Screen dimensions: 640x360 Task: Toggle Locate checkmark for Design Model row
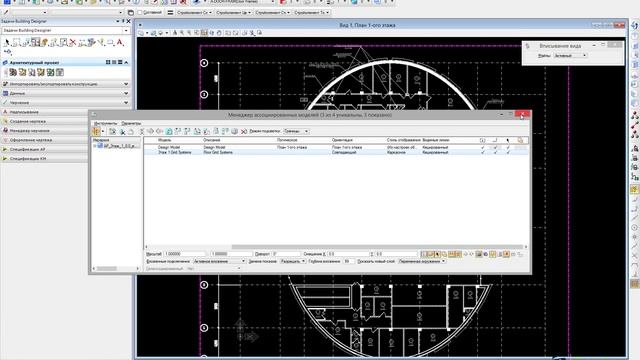coord(508,147)
